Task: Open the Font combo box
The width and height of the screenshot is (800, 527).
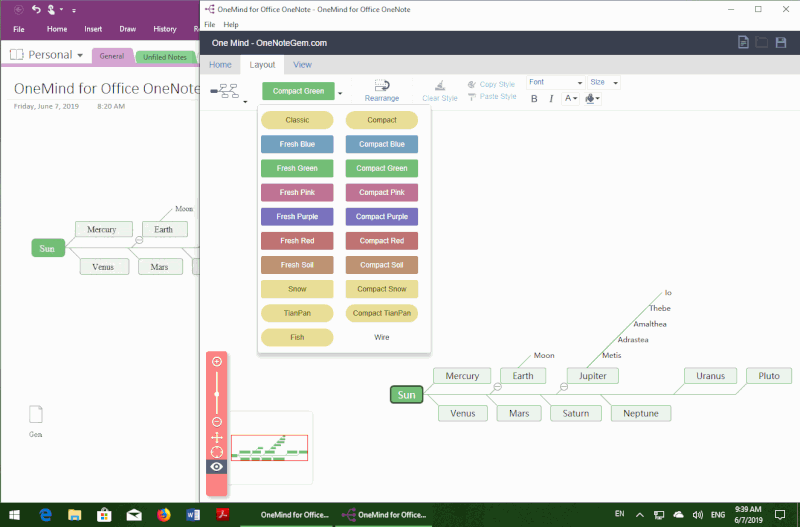Action: pyautogui.click(x=555, y=82)
